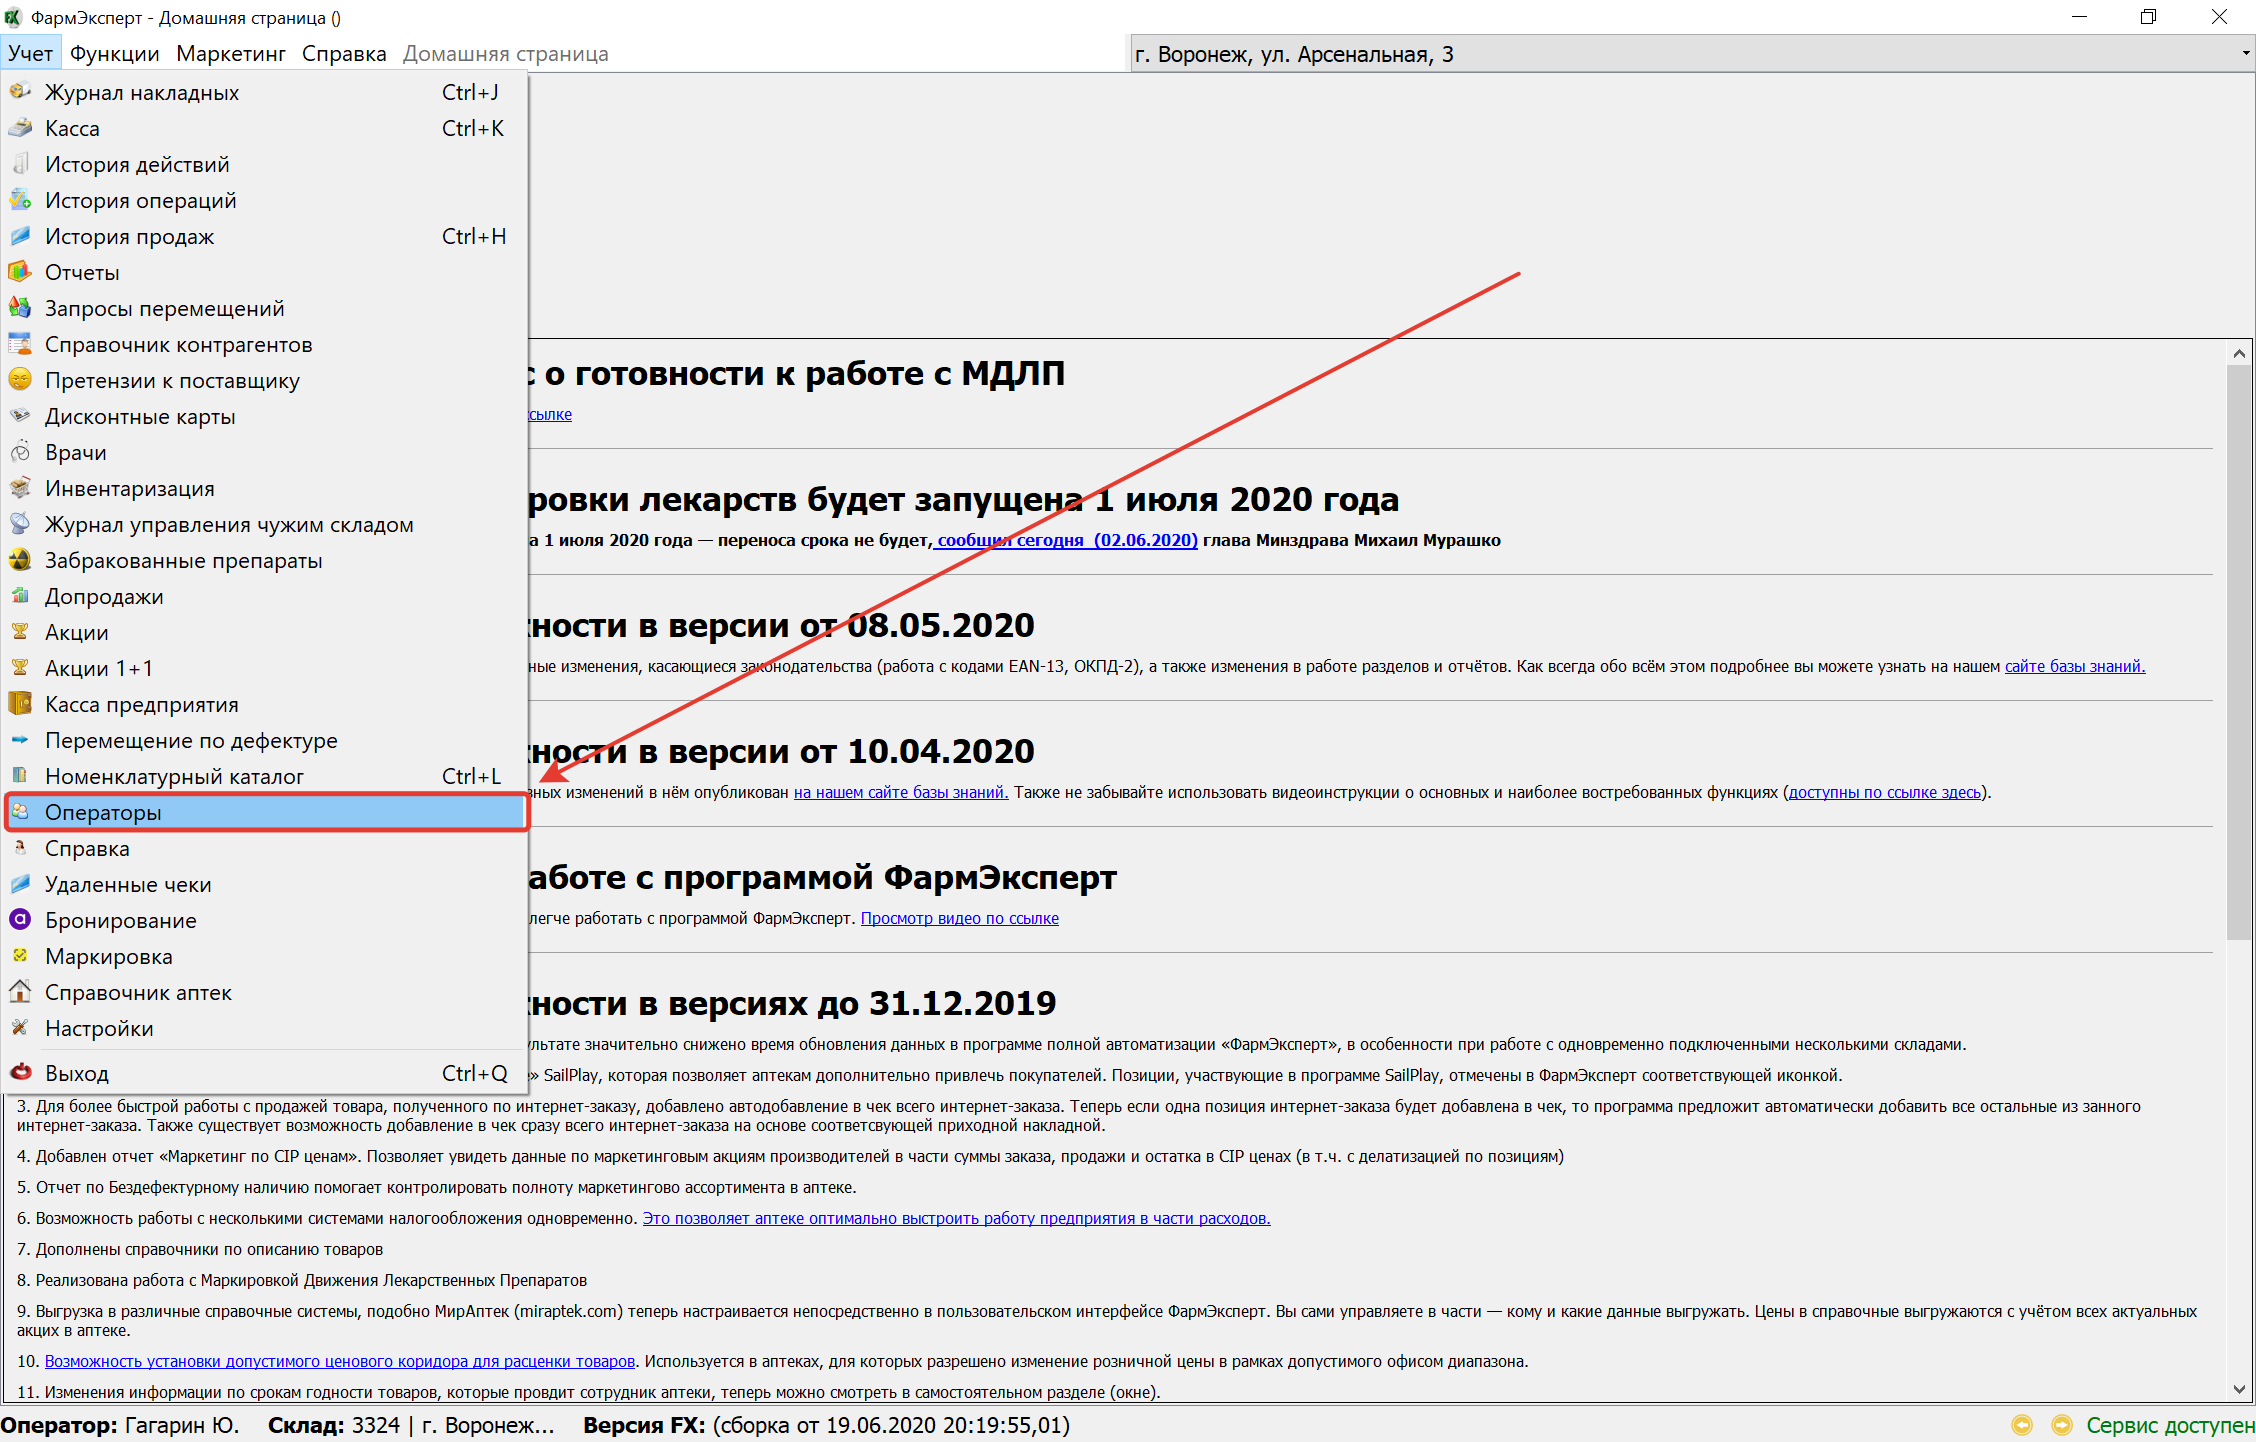The height and width of the screenshot is (1442, 2256).
Task: Open the сообщил сегодня (02.06.2020) link
Action: point(1066,540)
